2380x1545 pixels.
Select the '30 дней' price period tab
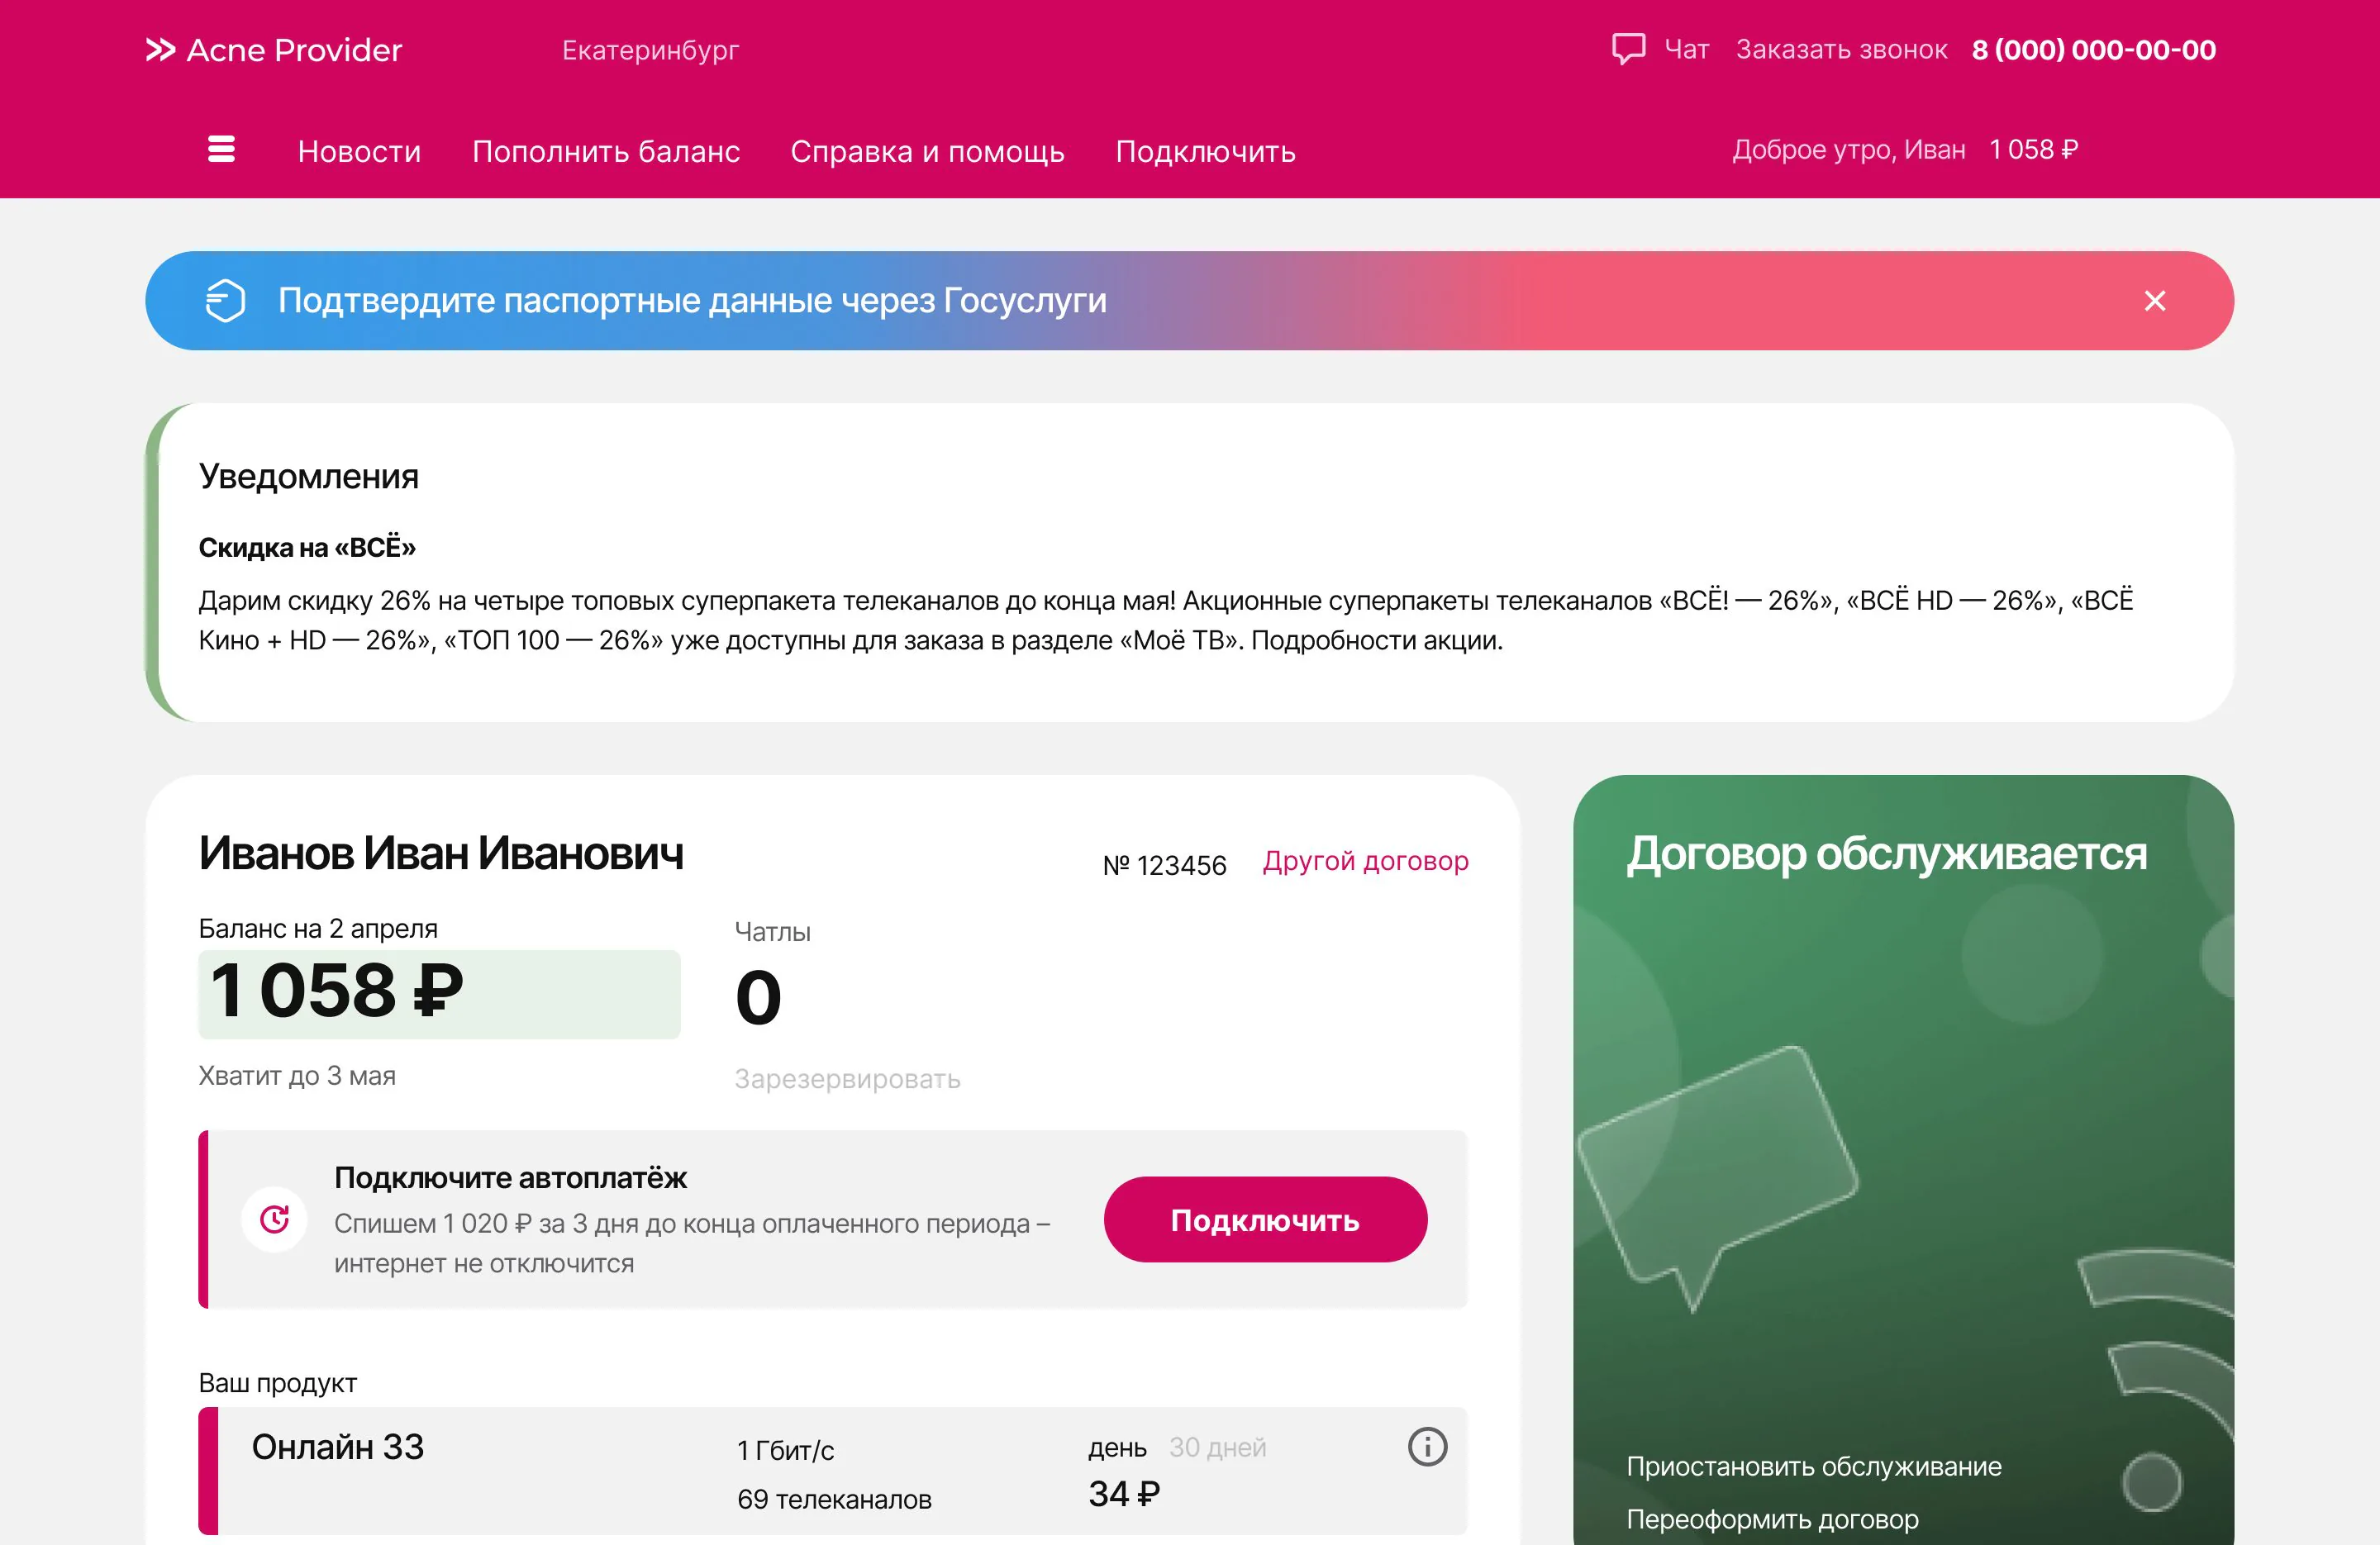tap(1217, 1448)
